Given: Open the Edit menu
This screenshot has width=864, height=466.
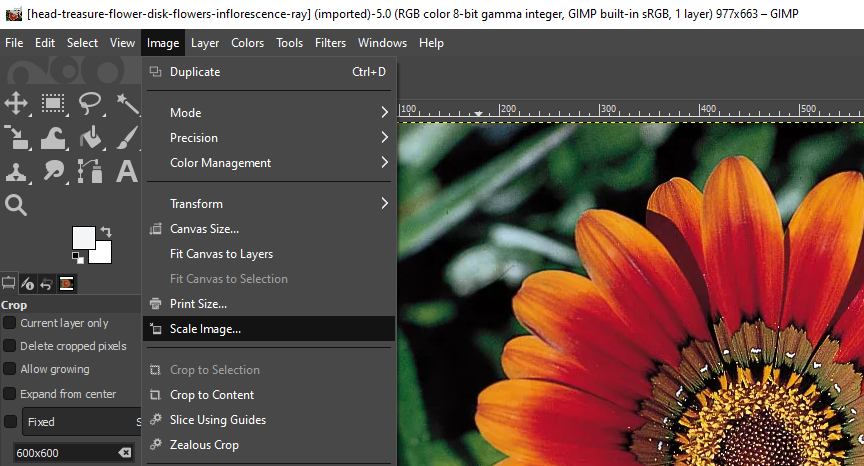Looking at the screenshot, I should (x=45, y=43).
